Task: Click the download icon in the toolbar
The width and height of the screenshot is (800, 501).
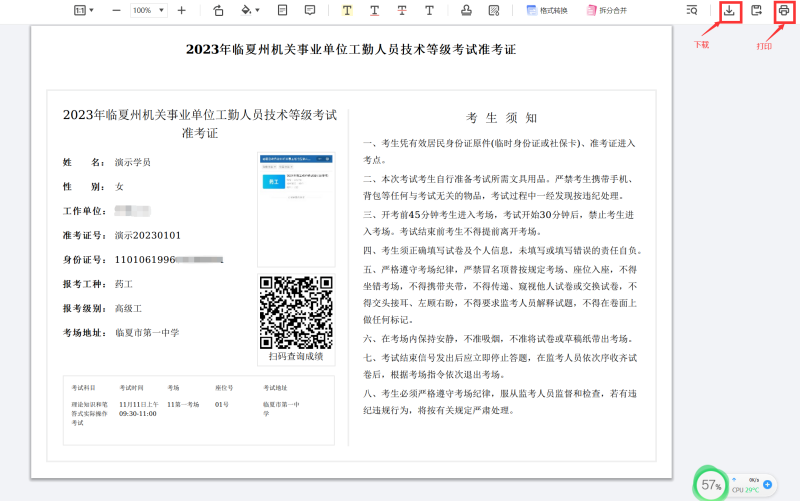Action: point(730,11)
